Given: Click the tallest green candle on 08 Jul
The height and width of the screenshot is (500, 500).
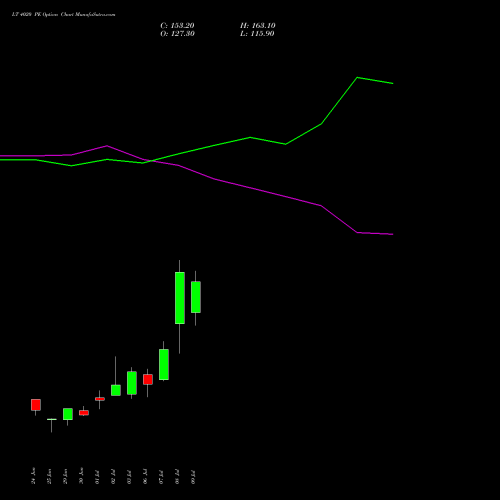Looking at the screenshot, I should pyautogui.click(x=180, y=298).
